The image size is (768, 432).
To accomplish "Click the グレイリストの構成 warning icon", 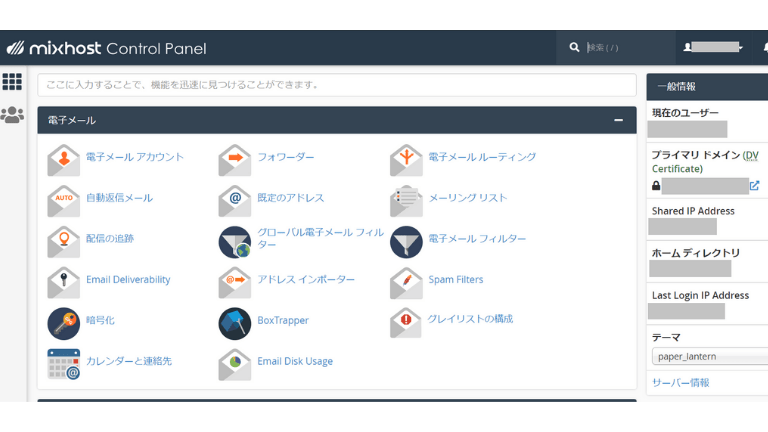I will tap(406, 322).
